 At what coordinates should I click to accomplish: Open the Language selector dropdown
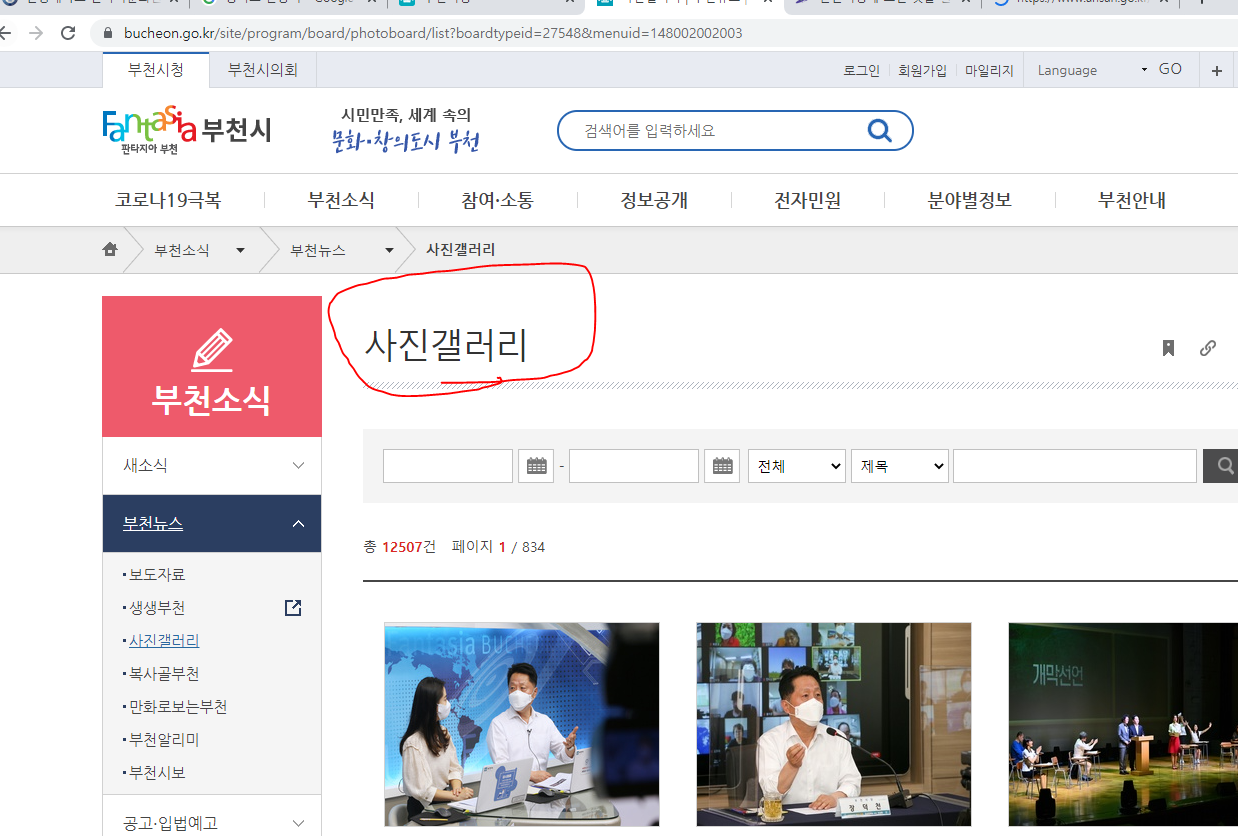pos(1092,70)
